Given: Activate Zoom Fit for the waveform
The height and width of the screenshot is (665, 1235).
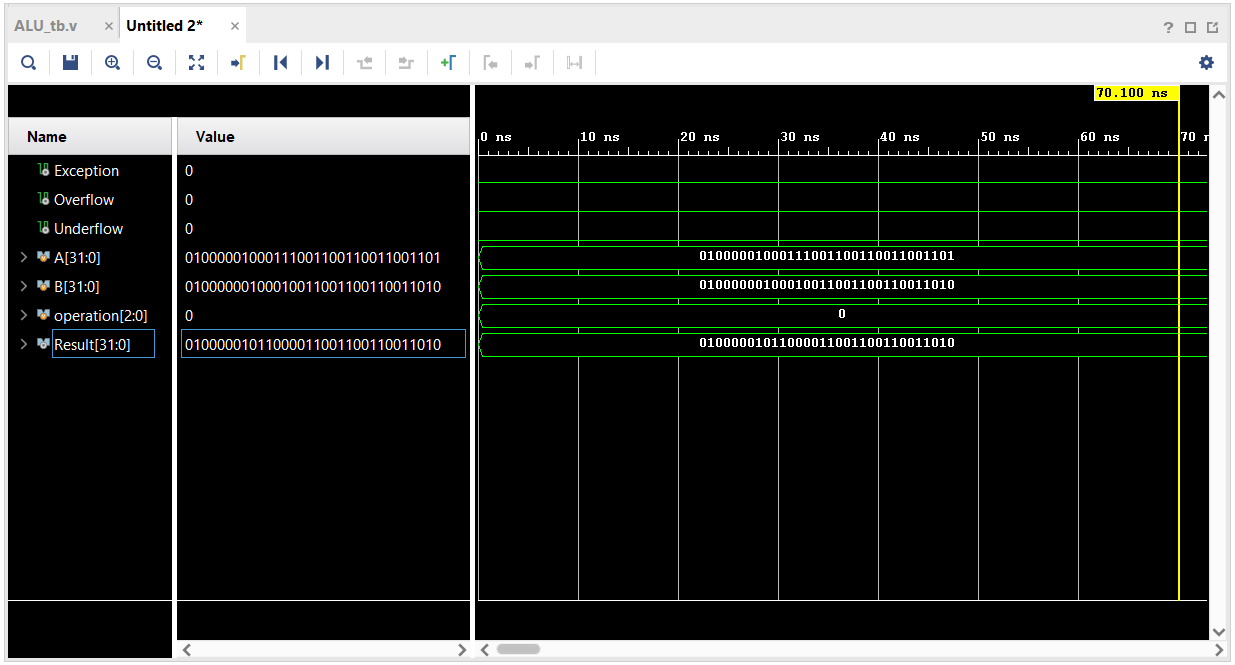Looking at the screenshot, I should 196,62.
